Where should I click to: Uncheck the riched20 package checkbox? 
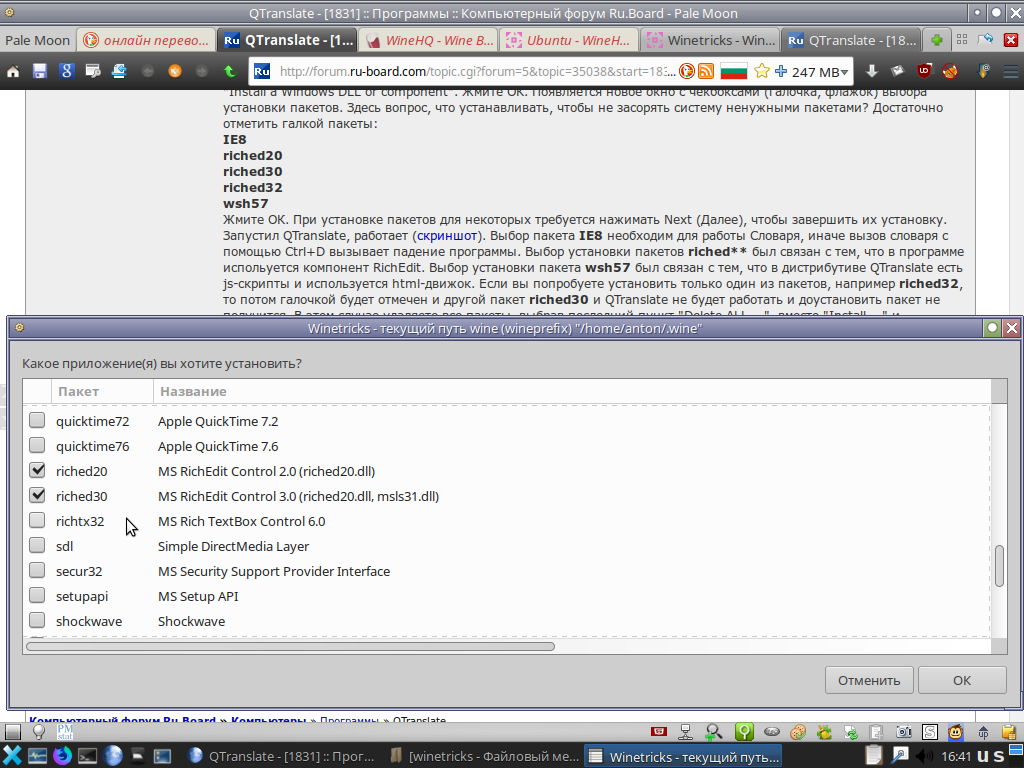(37, 470)
